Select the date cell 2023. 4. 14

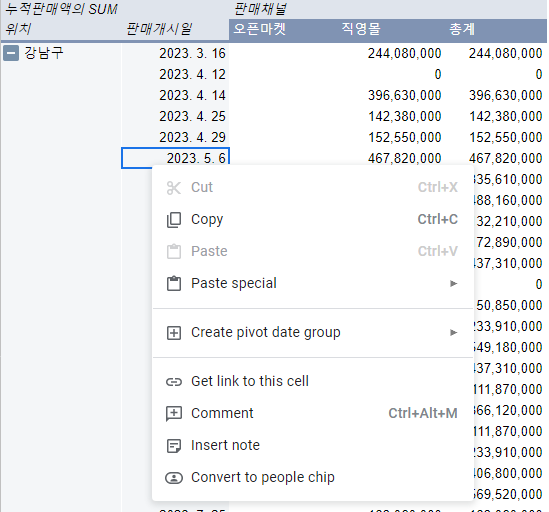(x=192, y=96)
